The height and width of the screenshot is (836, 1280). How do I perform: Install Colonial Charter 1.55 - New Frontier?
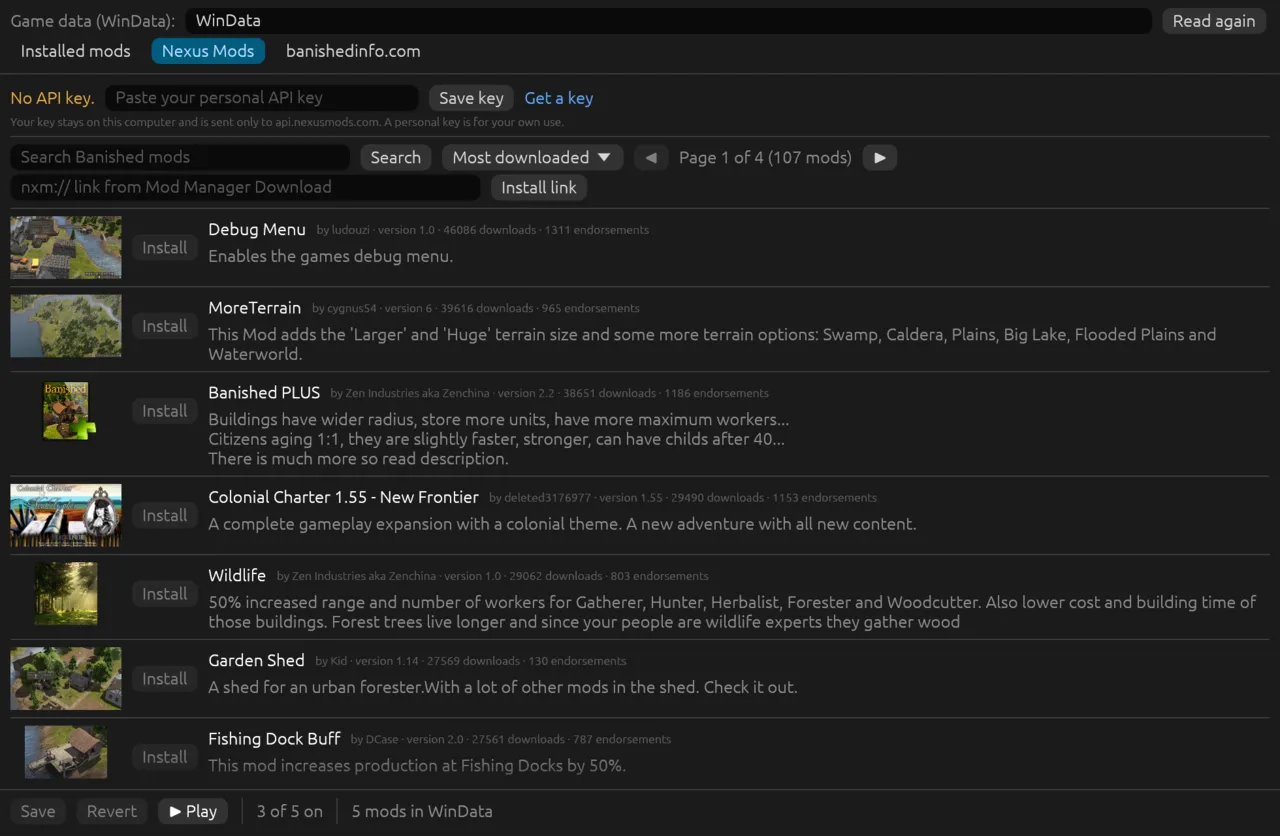[165, 515]
